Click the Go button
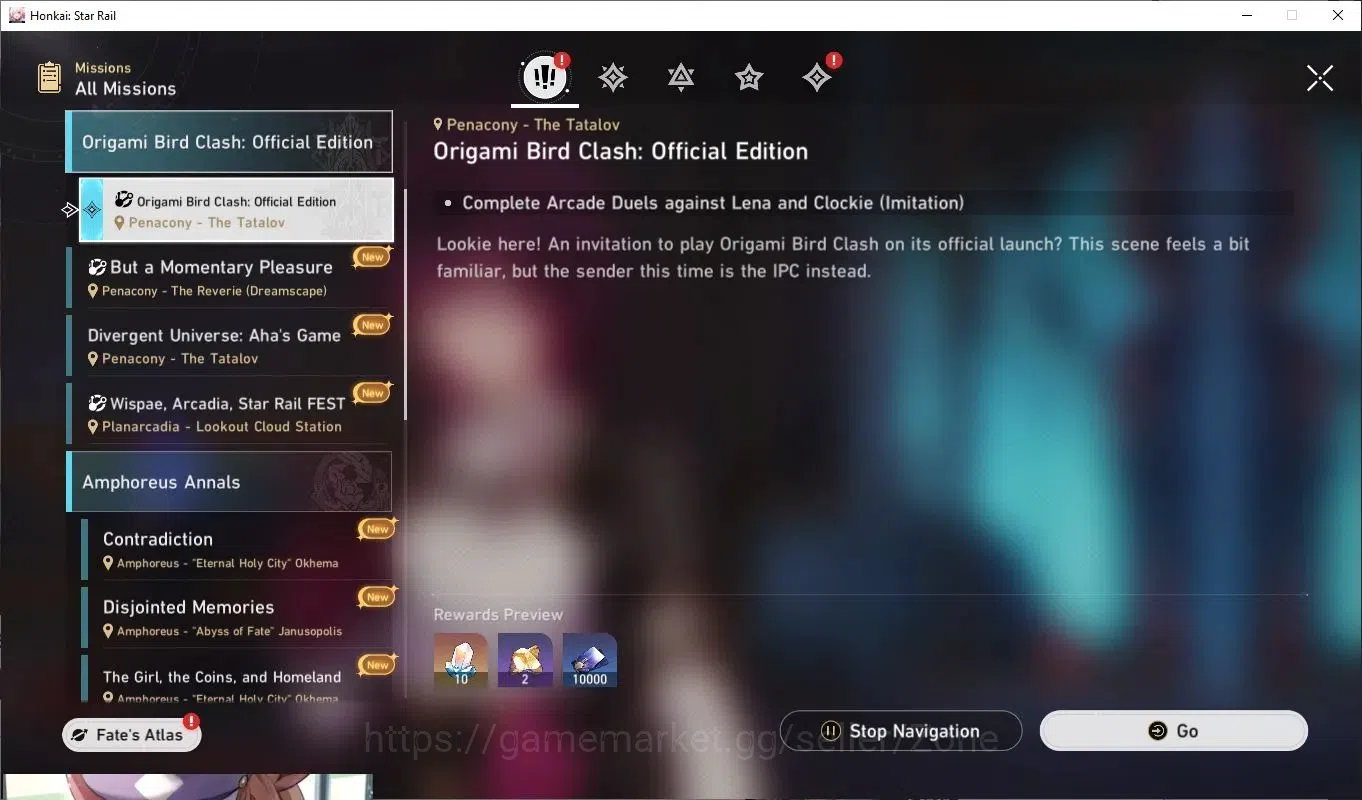 1174,731
